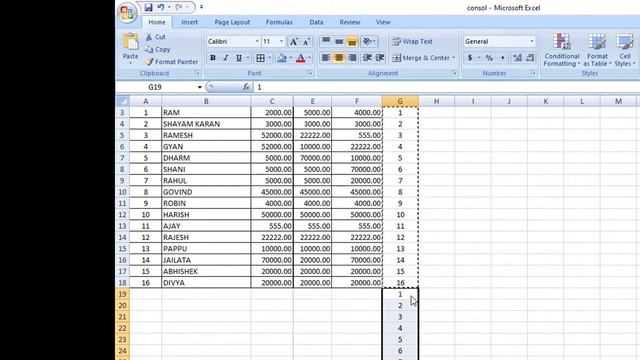Increase decimal places
Image resolution: width=640 pixels, height=360 pixels.
[517, 58]
